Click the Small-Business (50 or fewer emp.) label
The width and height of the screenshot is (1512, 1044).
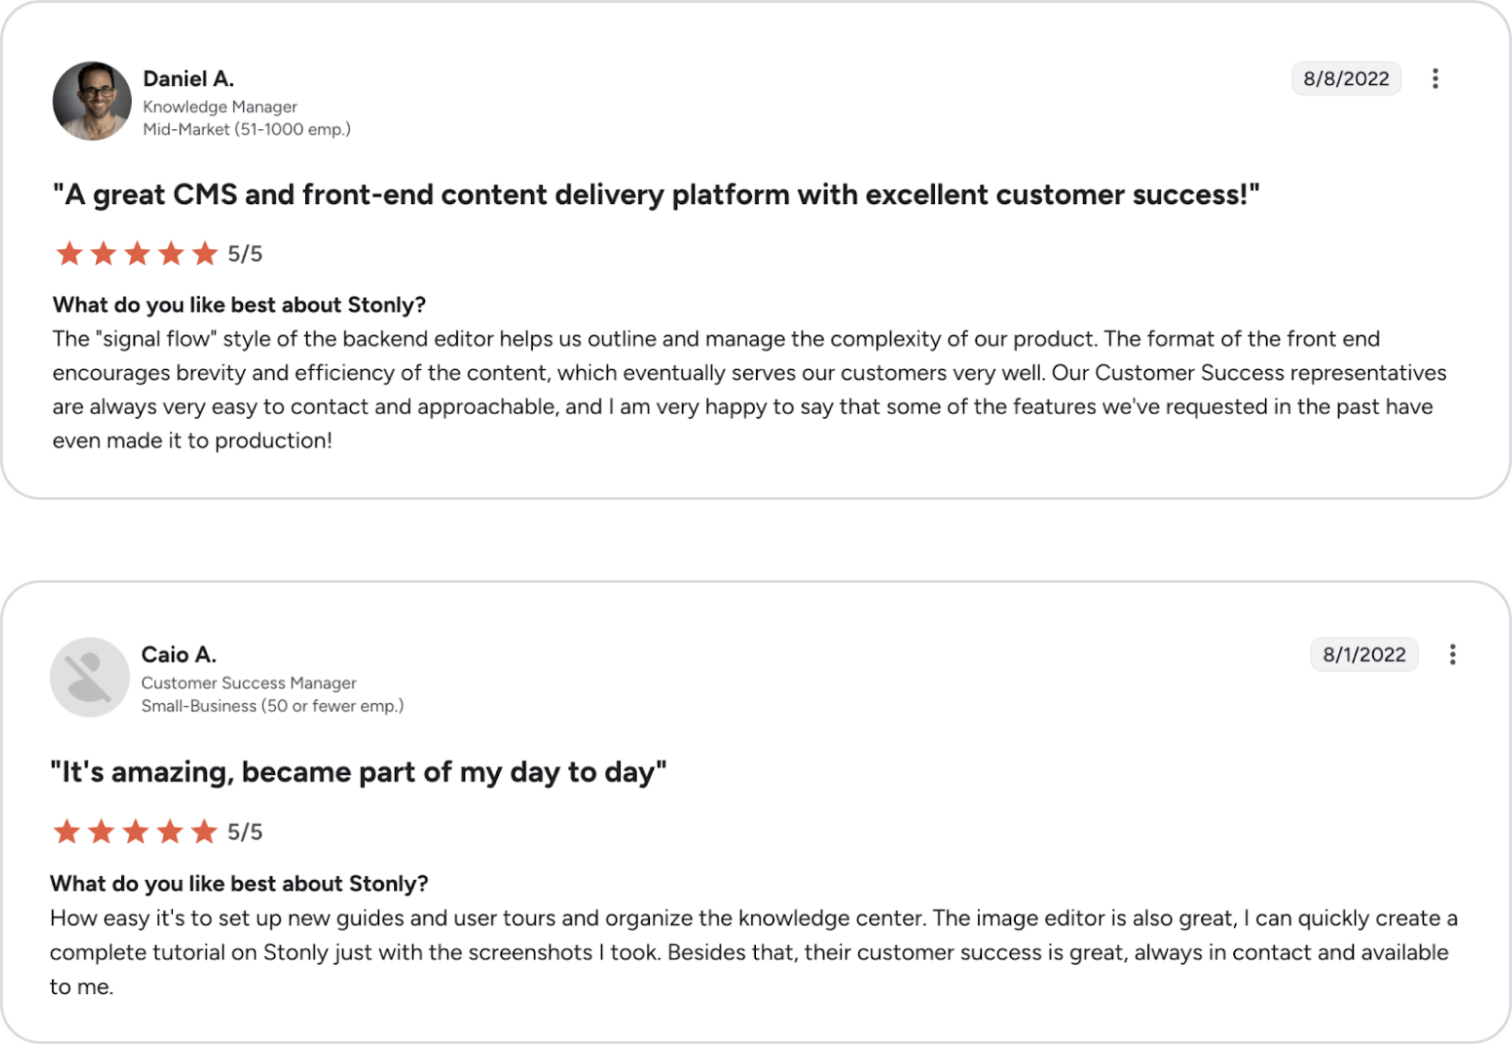click(x=272, y=705)
